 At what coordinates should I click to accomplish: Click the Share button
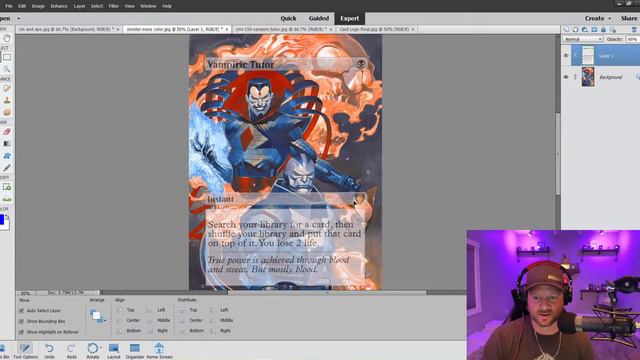coord(629,18)
